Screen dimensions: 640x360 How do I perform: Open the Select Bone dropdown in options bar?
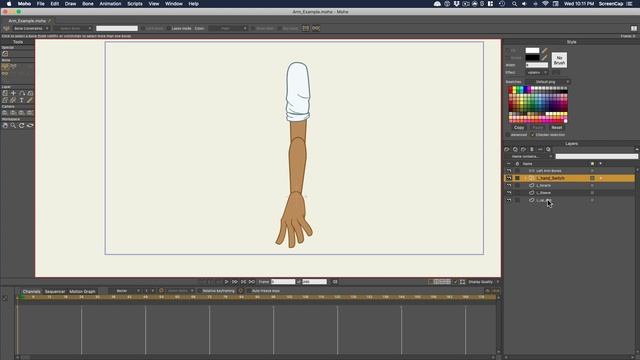pyautogui.click(x=73, y=28)
